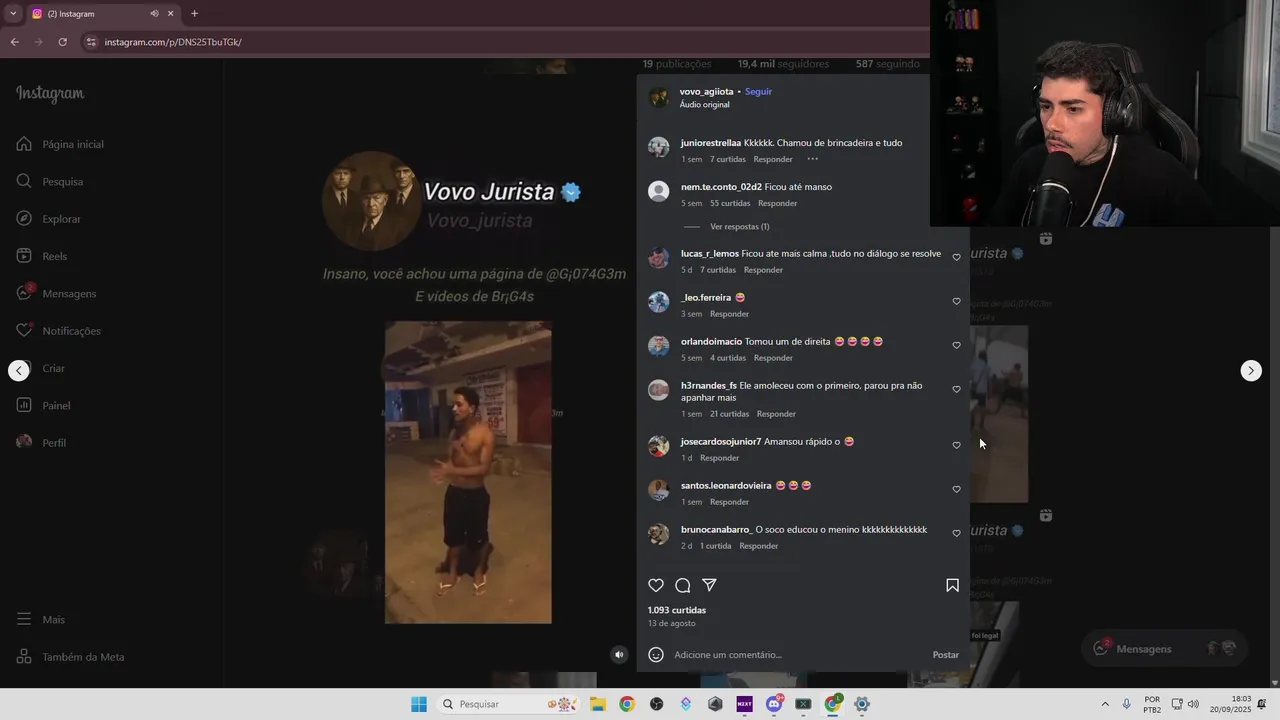
Task: Click Áudio original link
Action: [704, 105]
